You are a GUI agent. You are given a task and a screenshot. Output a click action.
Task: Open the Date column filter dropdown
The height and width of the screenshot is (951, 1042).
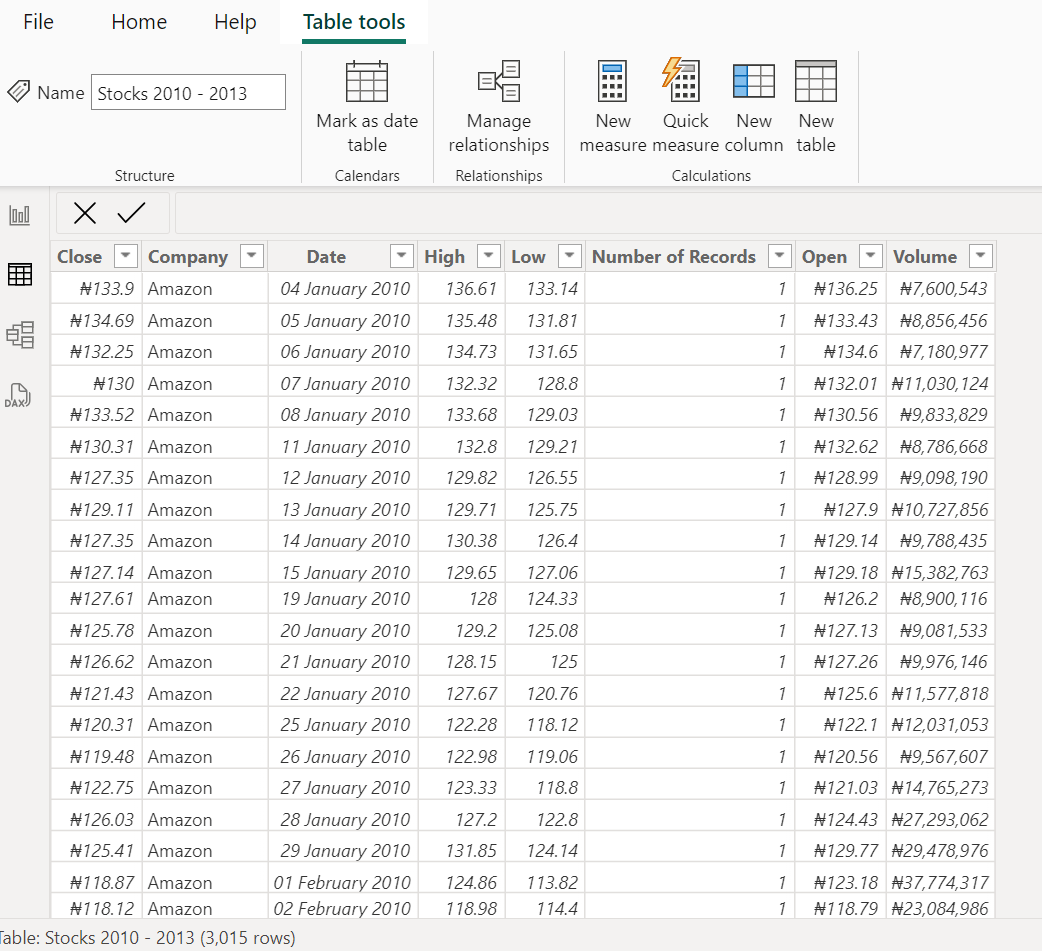click(x=401, y=256)
